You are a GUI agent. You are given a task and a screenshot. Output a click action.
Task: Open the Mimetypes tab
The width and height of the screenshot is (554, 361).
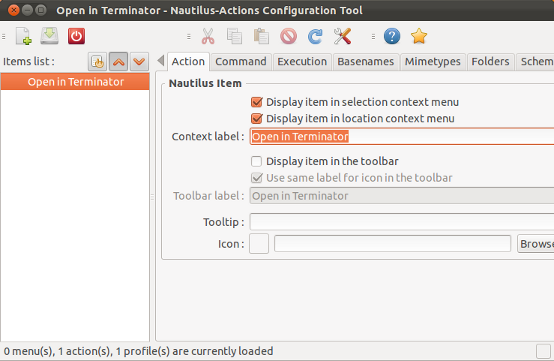tap(432, 61)
